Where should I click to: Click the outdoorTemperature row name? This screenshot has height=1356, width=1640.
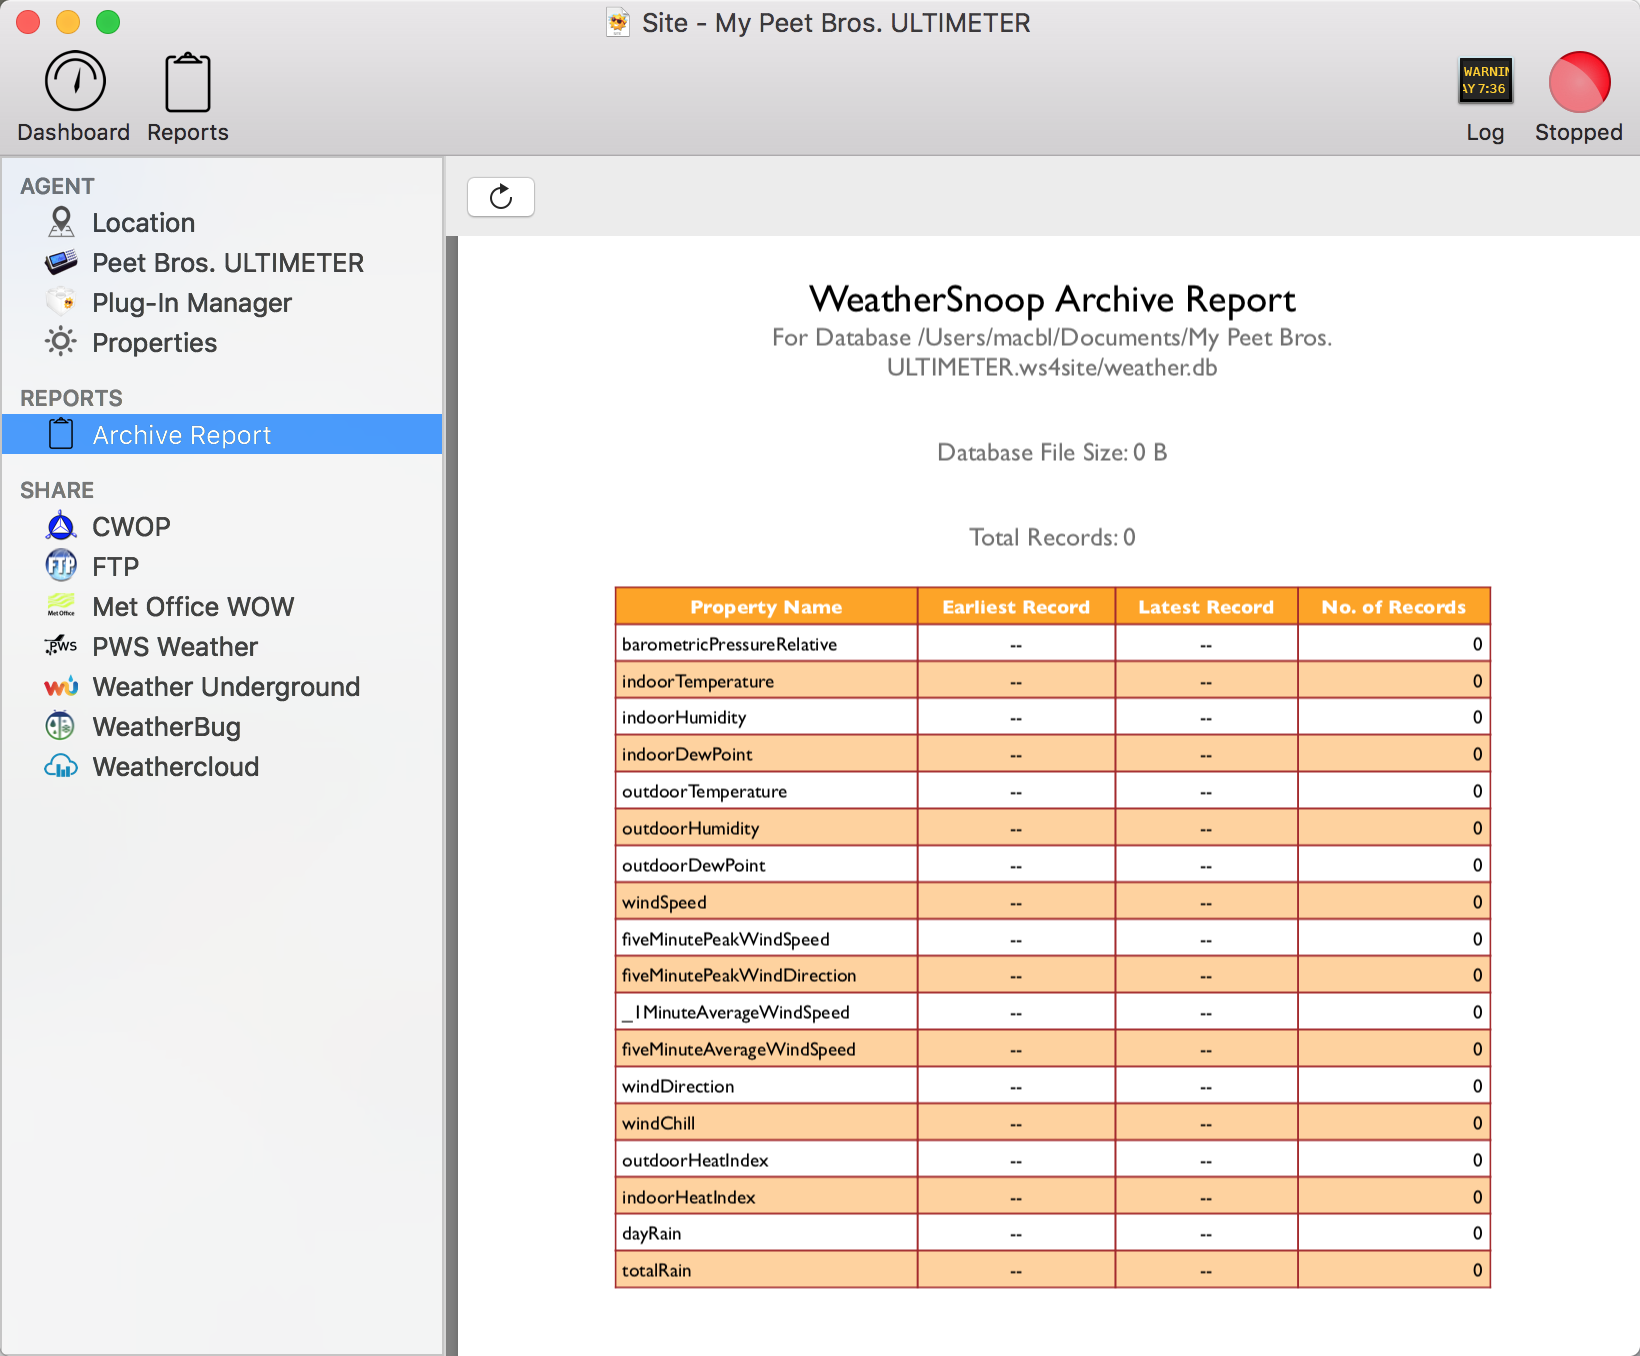(704, 791)
